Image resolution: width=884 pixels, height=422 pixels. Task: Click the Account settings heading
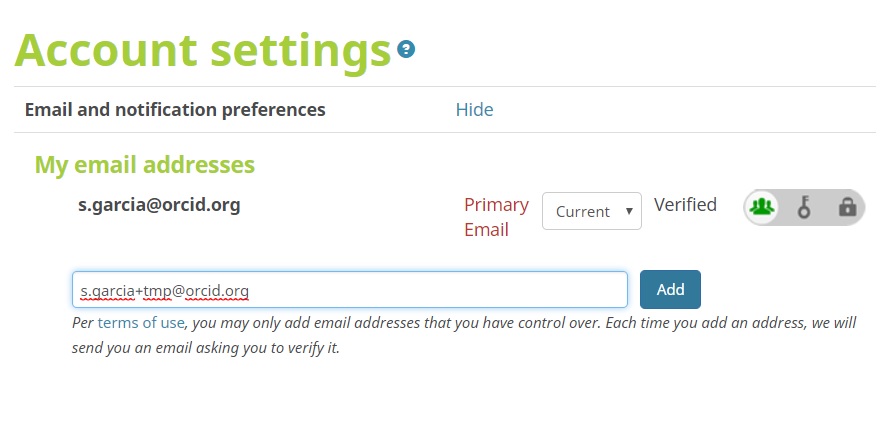point(202,50)
